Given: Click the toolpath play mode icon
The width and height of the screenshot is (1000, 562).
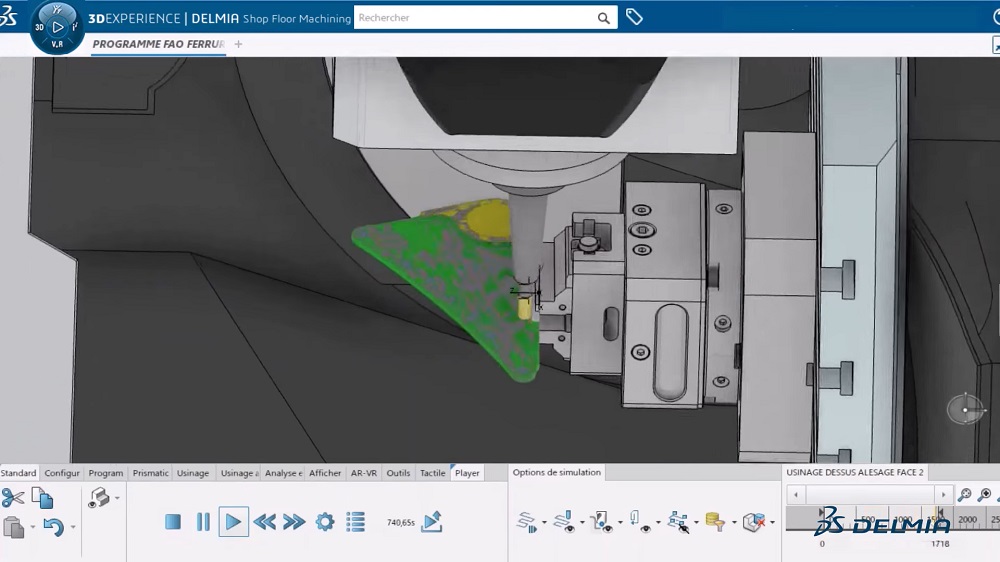Looking at the screenshot, I should pos(527,522).
